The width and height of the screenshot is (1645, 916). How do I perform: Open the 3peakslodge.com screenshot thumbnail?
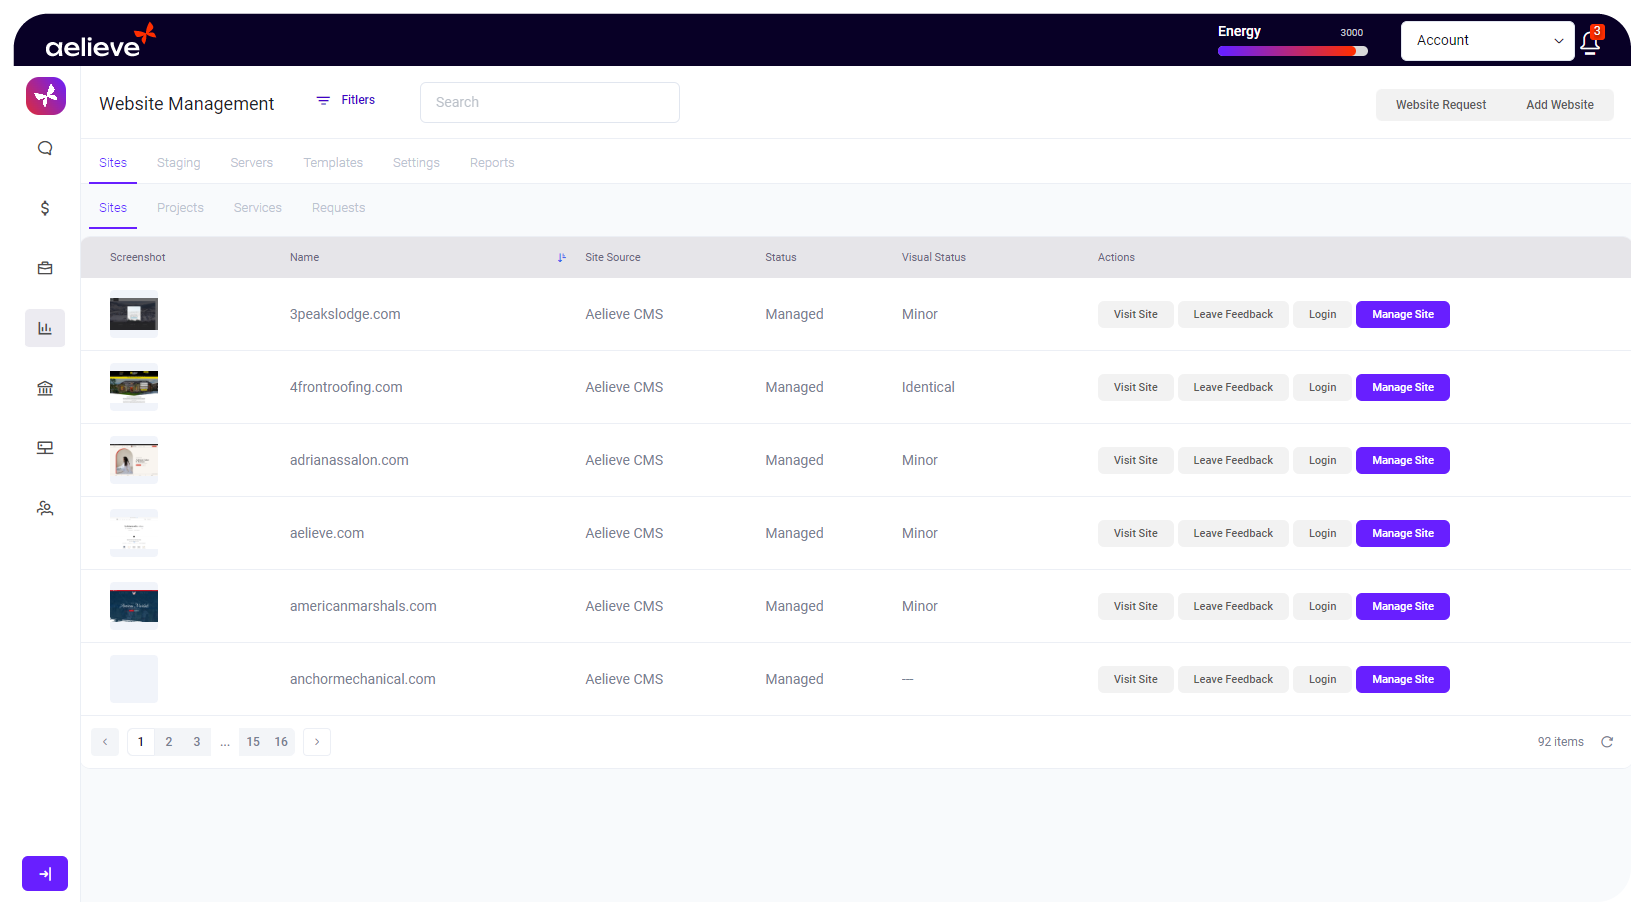click(134, 314)
